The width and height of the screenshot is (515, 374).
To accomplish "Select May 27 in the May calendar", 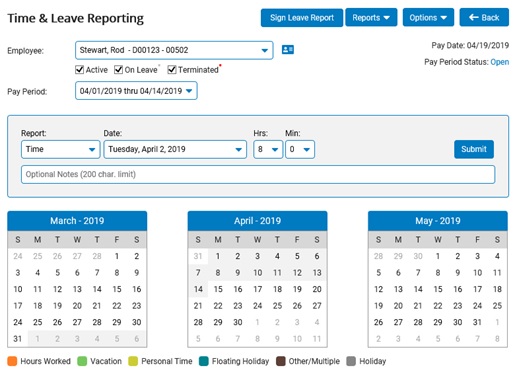I will click(x=398, y=322).
